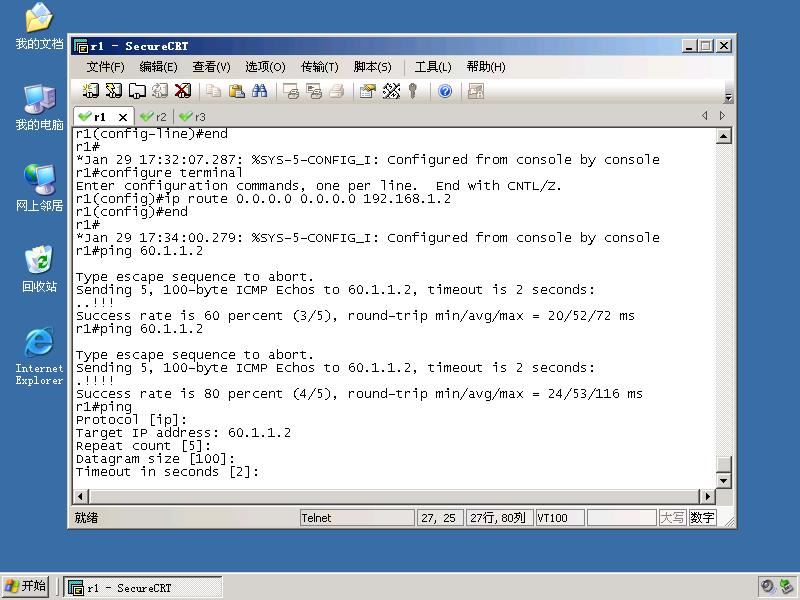Click the gray round system tray icon
Screen dimensions: 800x600
(x=767, y=586)
